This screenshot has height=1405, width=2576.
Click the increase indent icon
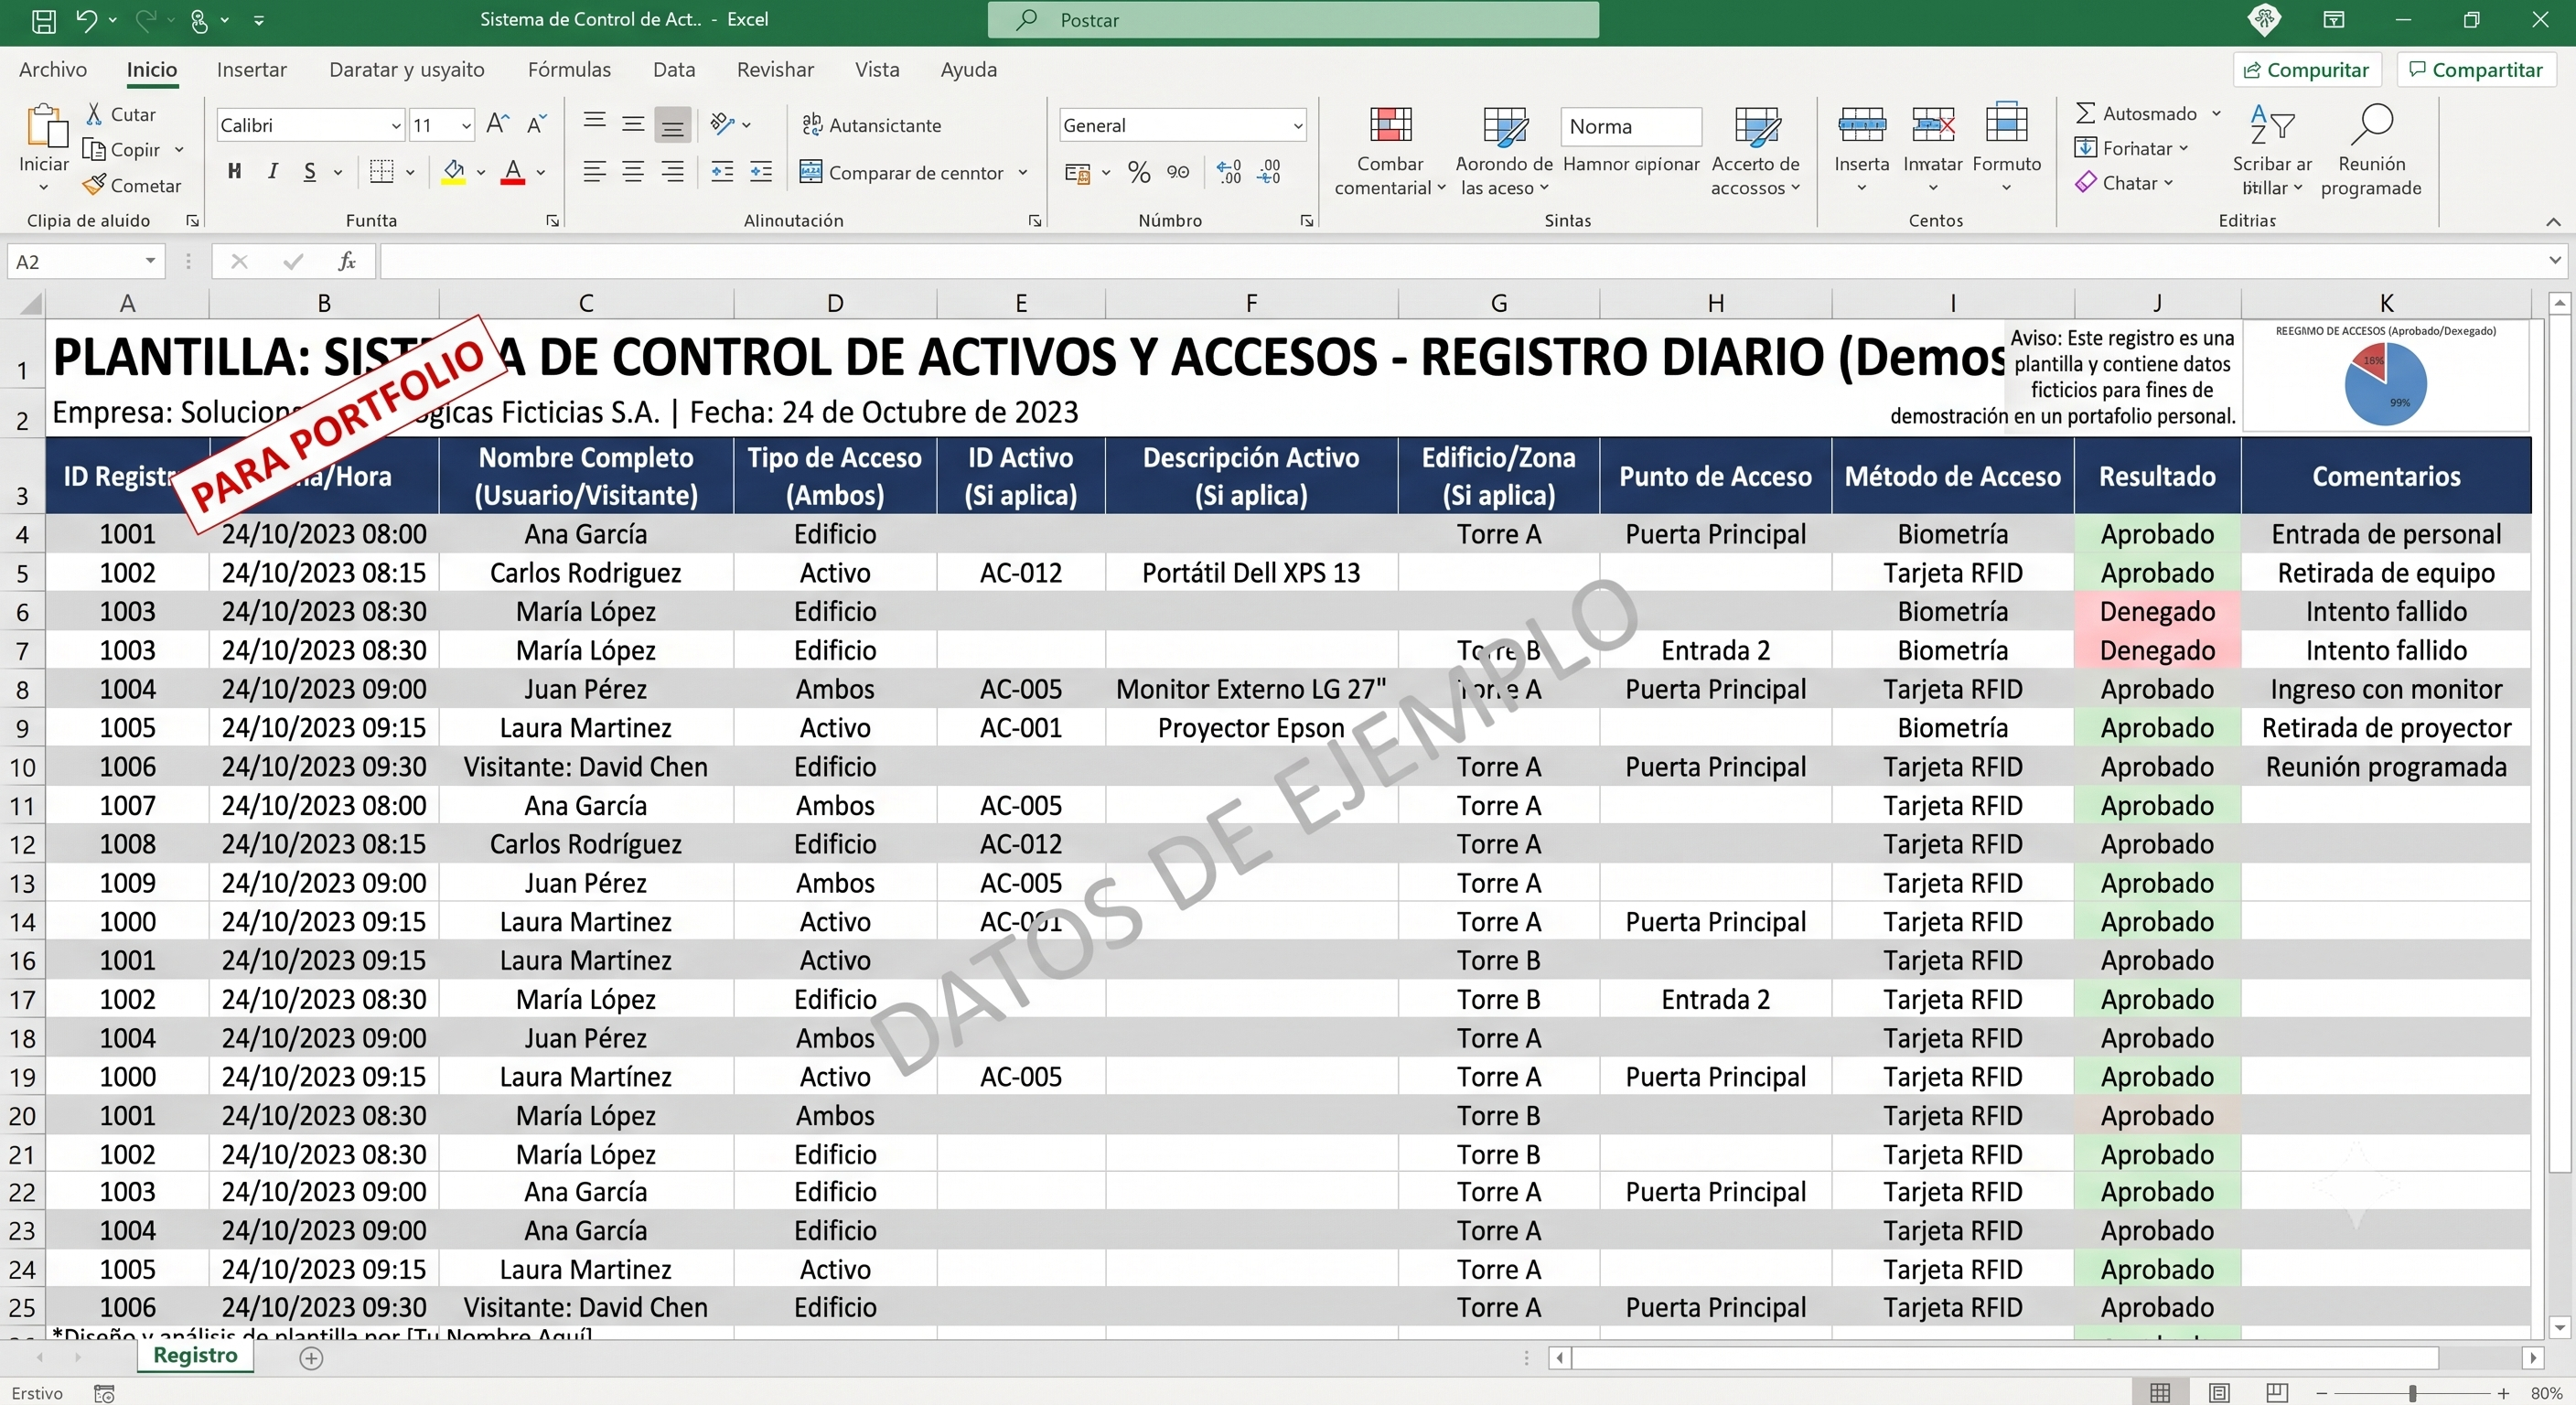761,172
